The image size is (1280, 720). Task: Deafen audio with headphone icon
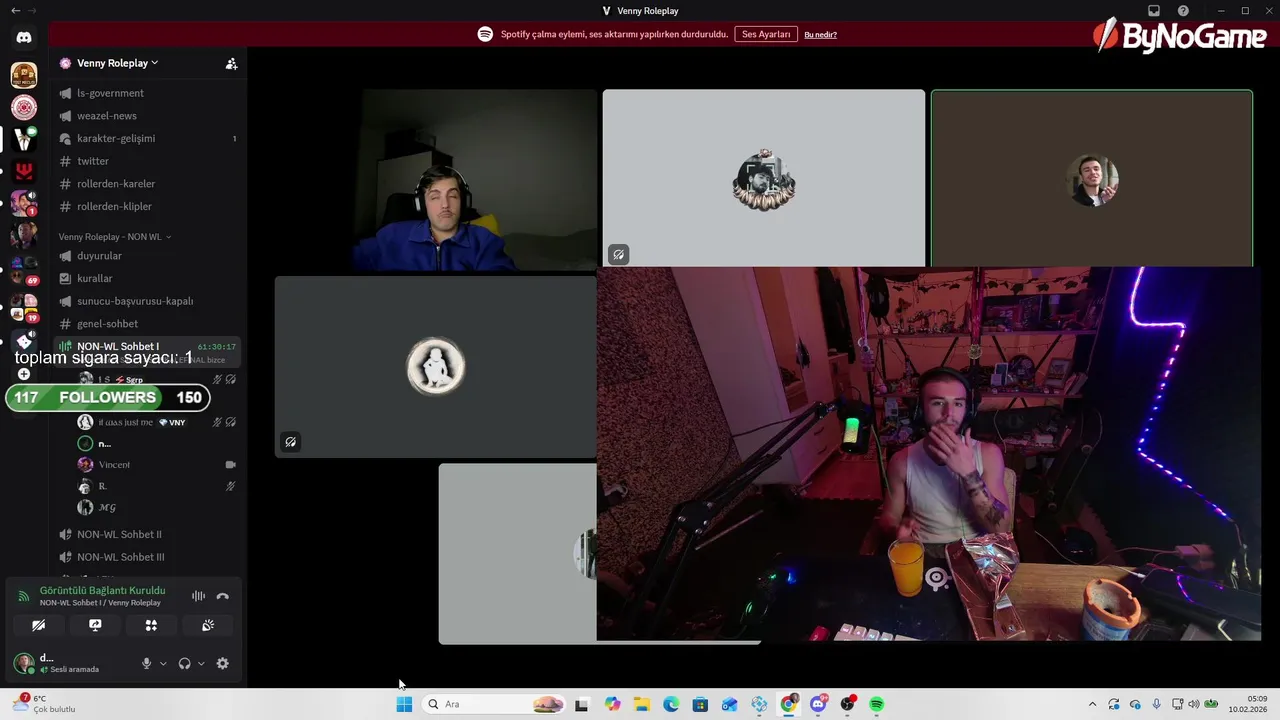tap(184, 663)
